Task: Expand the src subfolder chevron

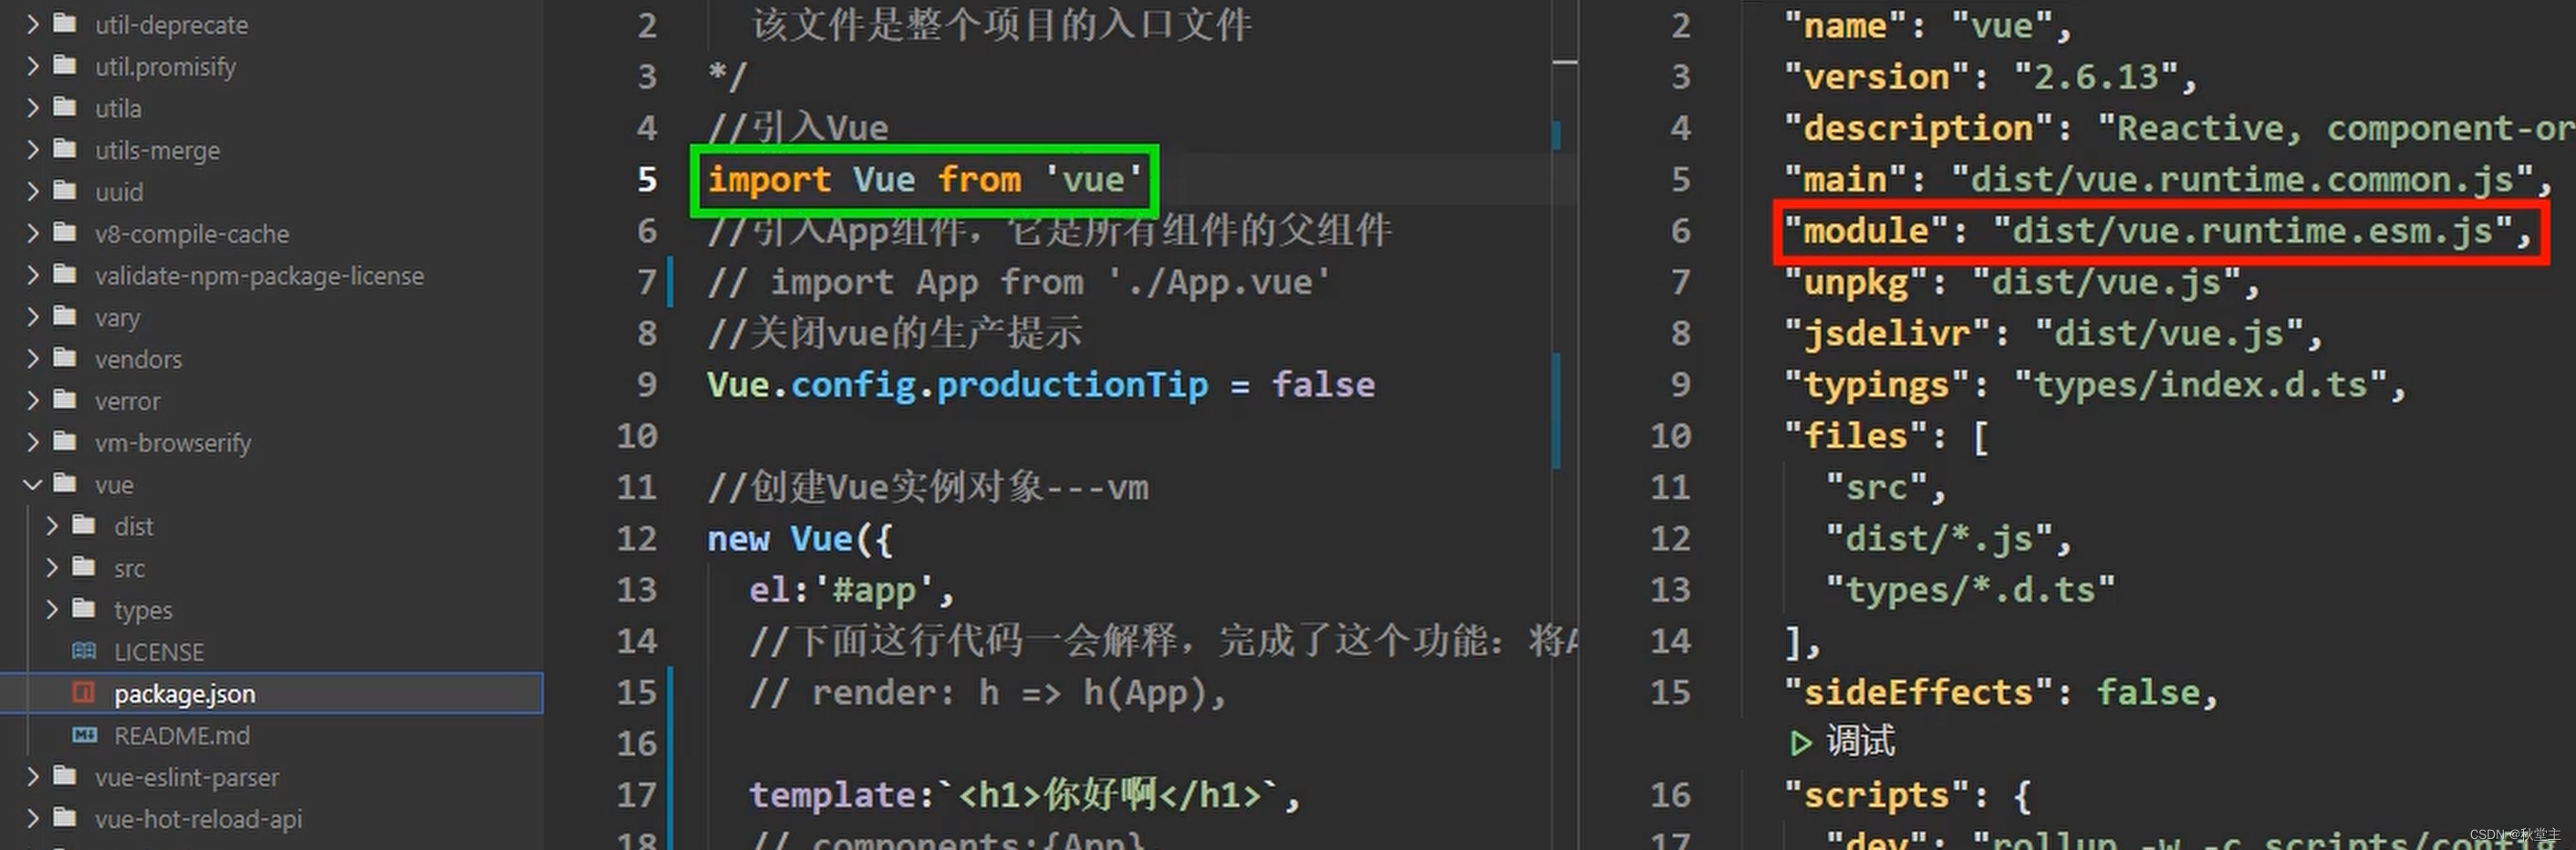Action: (x=52, y=567)
